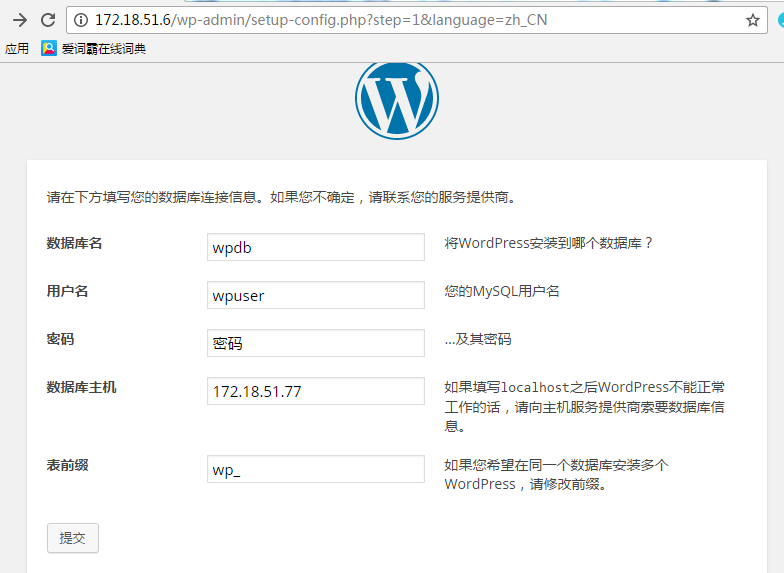Click the 数据库主机 label
Viewport: 784px width, 573px height.
coord(82,387)
